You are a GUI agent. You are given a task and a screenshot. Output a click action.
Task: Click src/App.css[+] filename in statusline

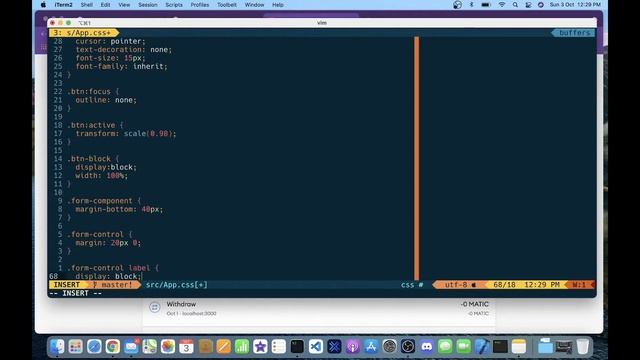(177, 284)
